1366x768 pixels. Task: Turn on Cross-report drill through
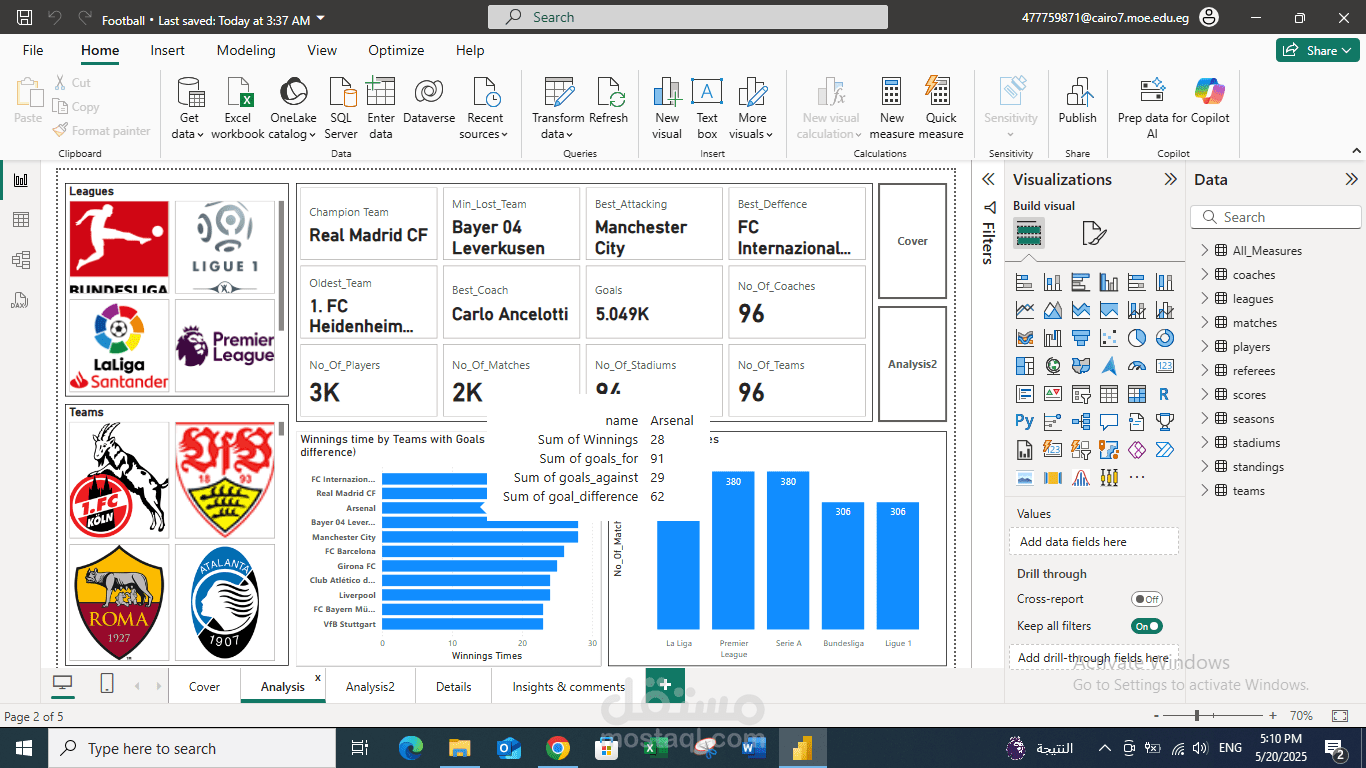[1146, 599]
